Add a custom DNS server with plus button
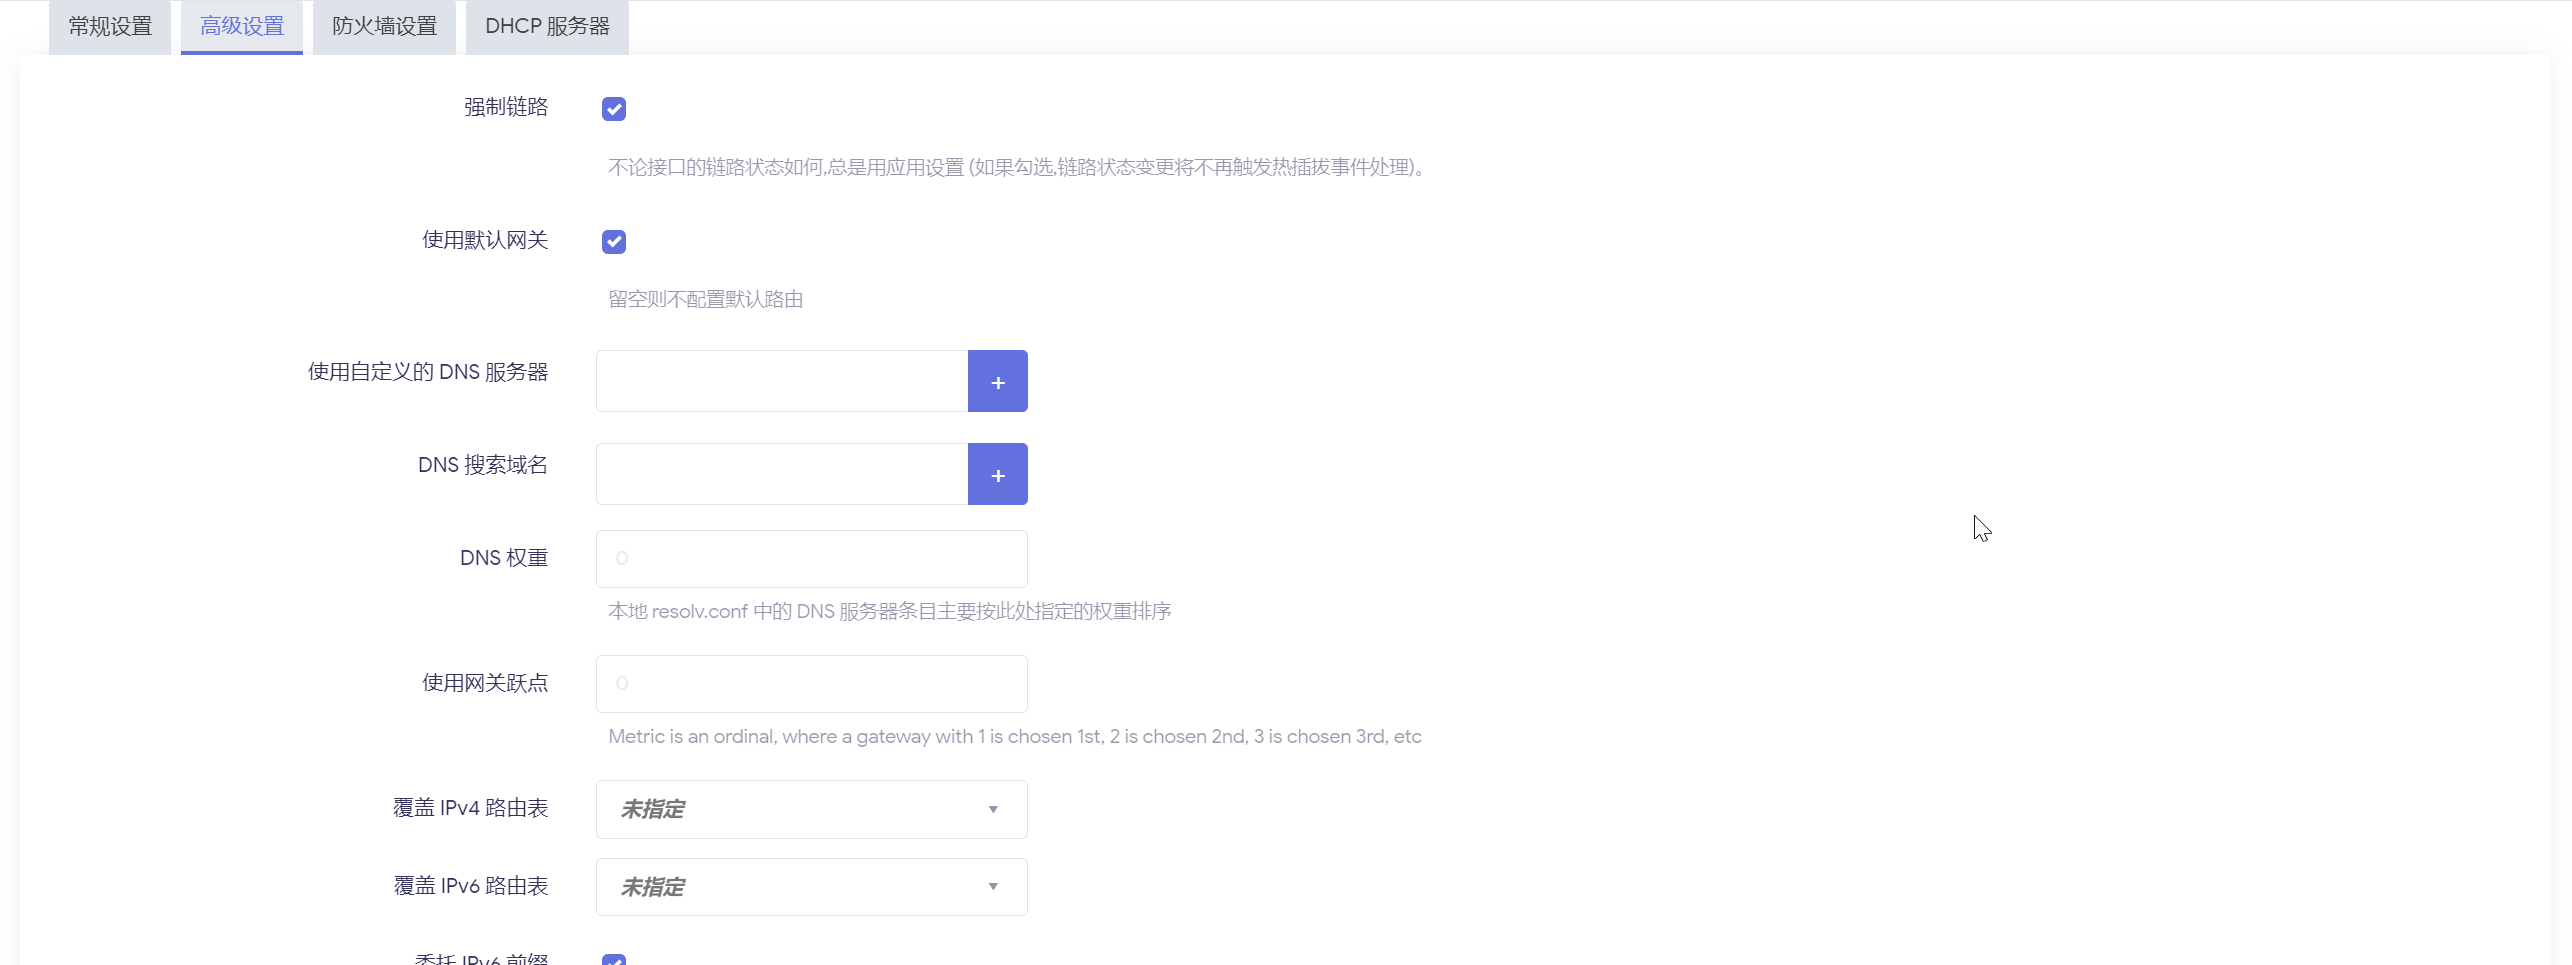Image resolution: width=2572 pixels, height=965 pixels. click(997, 381)
